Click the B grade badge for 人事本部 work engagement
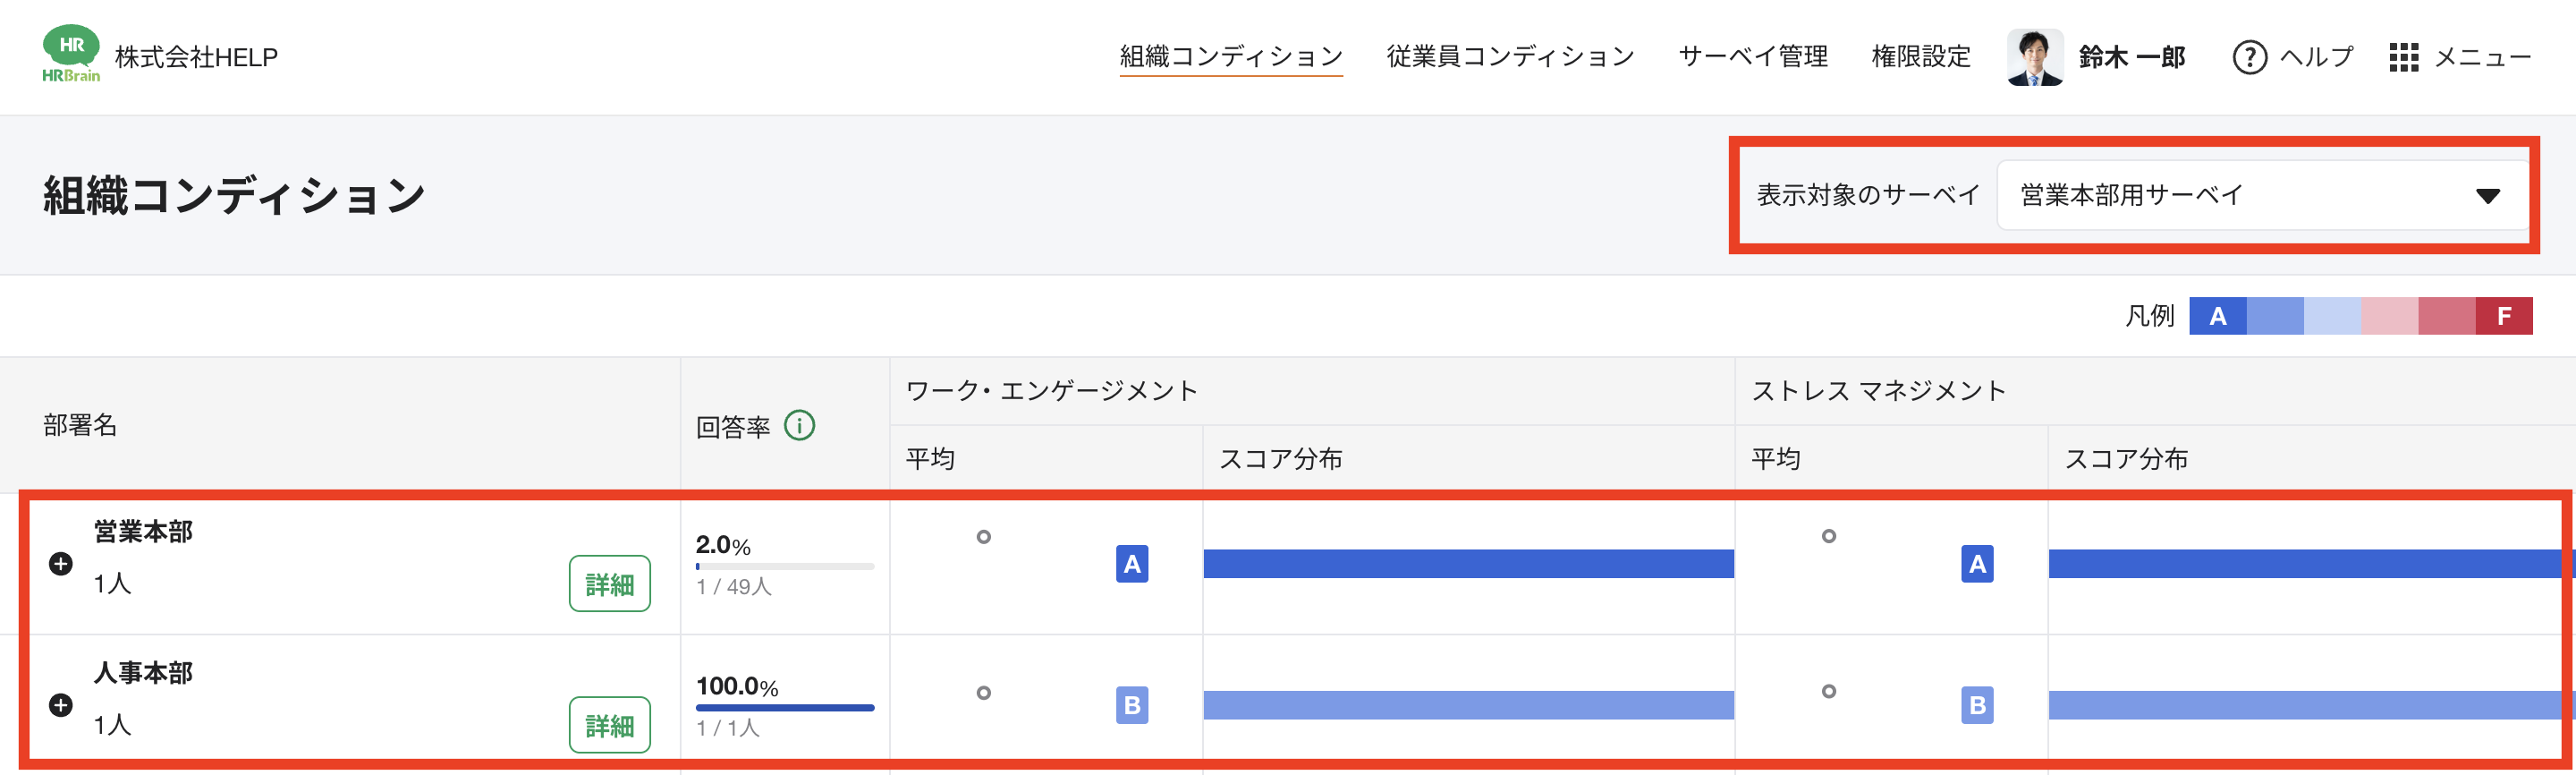 pyautogui.click(x=1131, y=705)
